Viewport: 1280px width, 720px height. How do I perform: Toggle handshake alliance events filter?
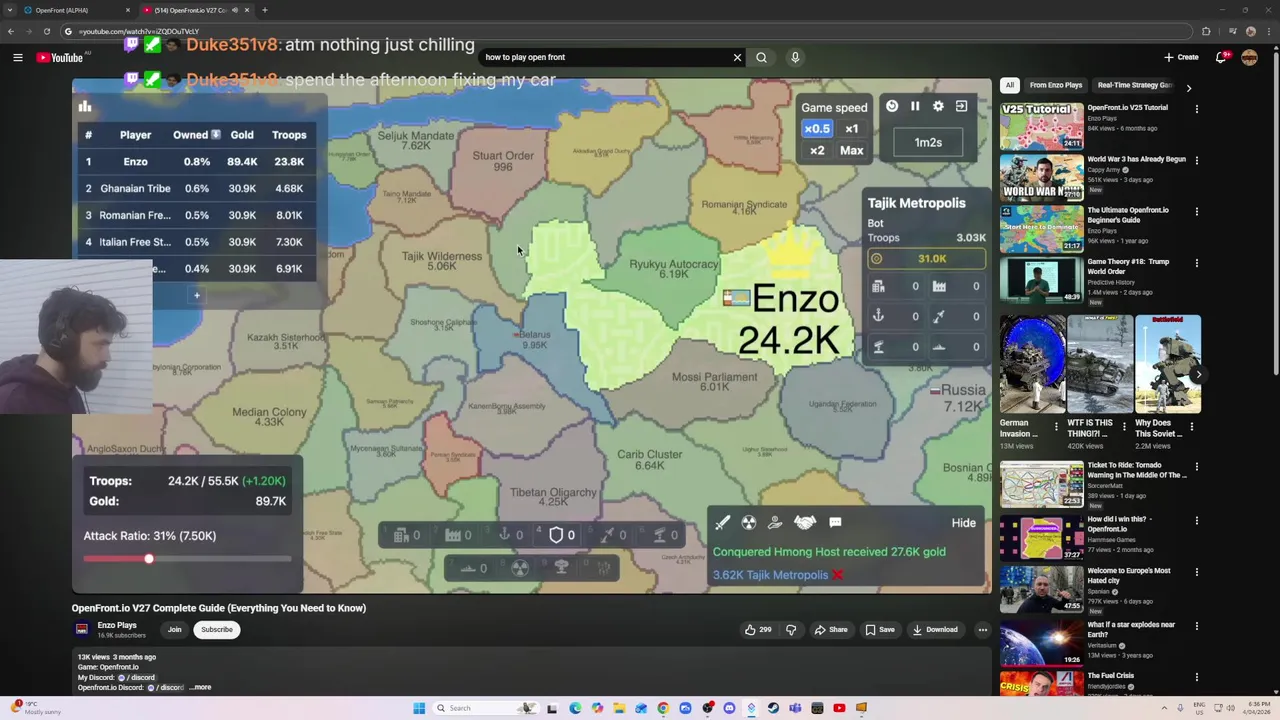805,523
